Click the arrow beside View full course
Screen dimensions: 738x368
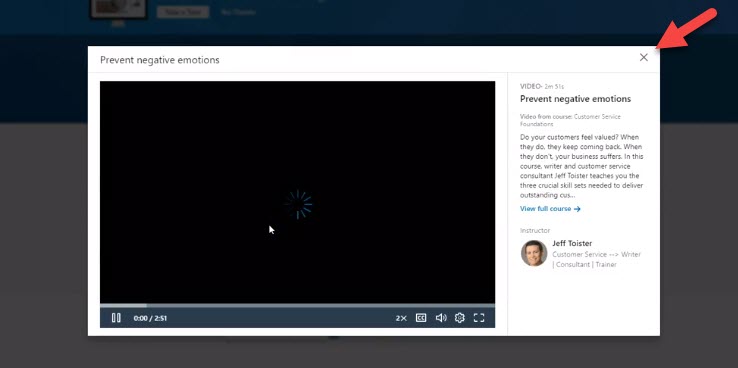[x=577, y=209]
